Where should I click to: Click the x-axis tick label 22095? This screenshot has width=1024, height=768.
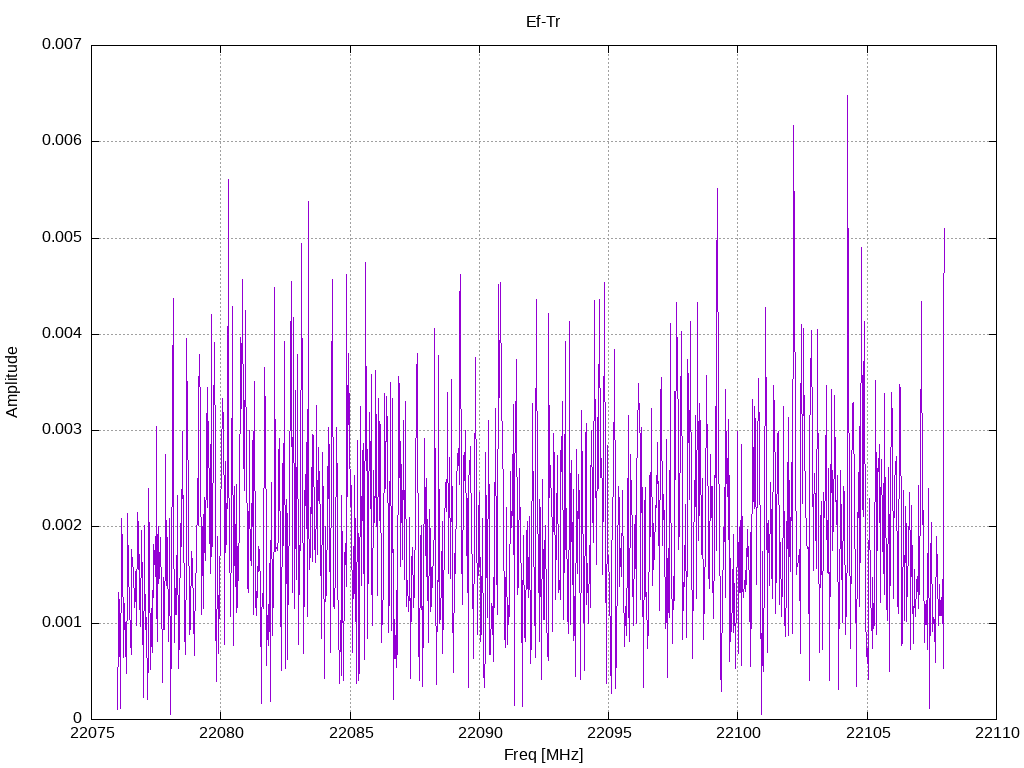pyautogui.click(x=609, y=733)
